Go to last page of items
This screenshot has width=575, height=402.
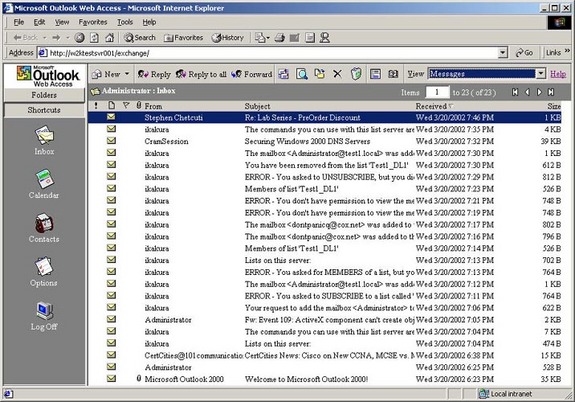[551, 92]
